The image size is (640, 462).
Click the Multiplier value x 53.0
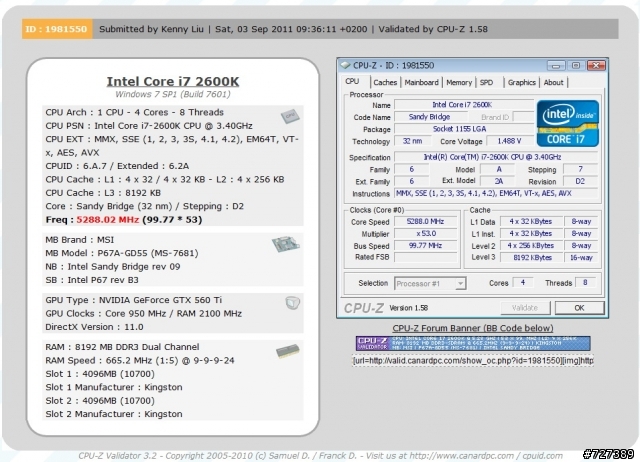point(425,233)
